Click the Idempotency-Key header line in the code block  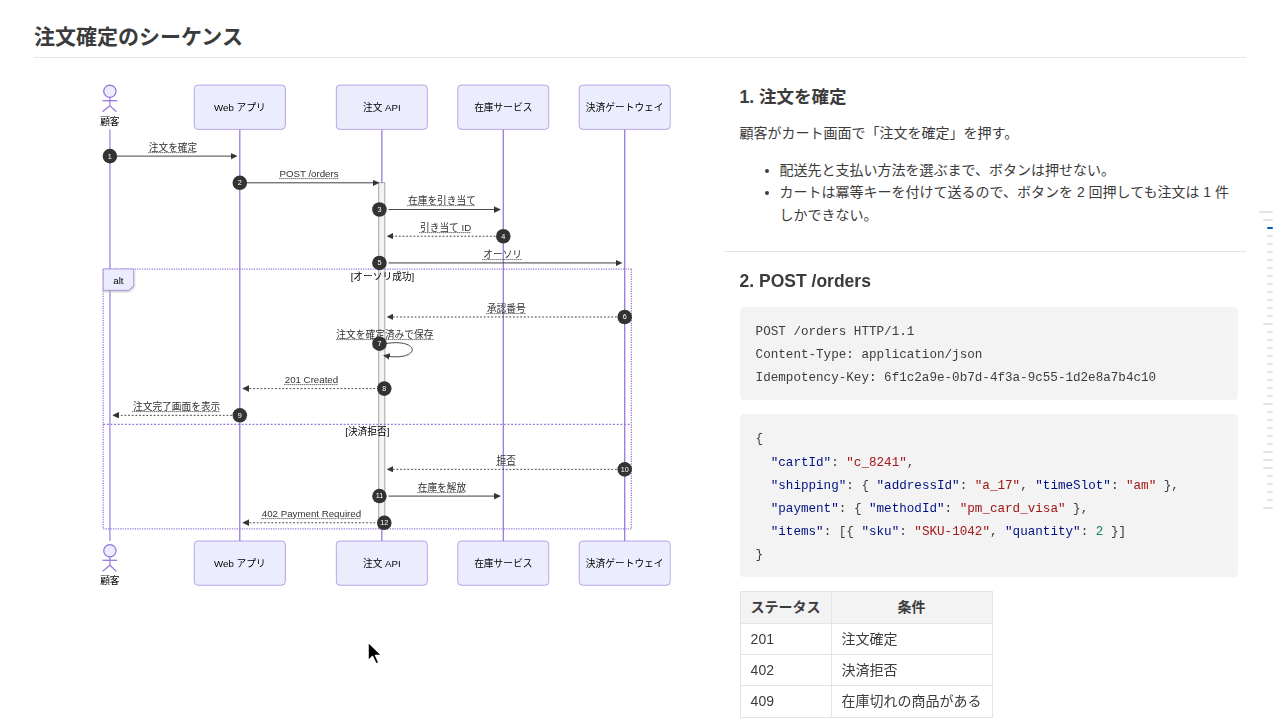coord(955,377)
